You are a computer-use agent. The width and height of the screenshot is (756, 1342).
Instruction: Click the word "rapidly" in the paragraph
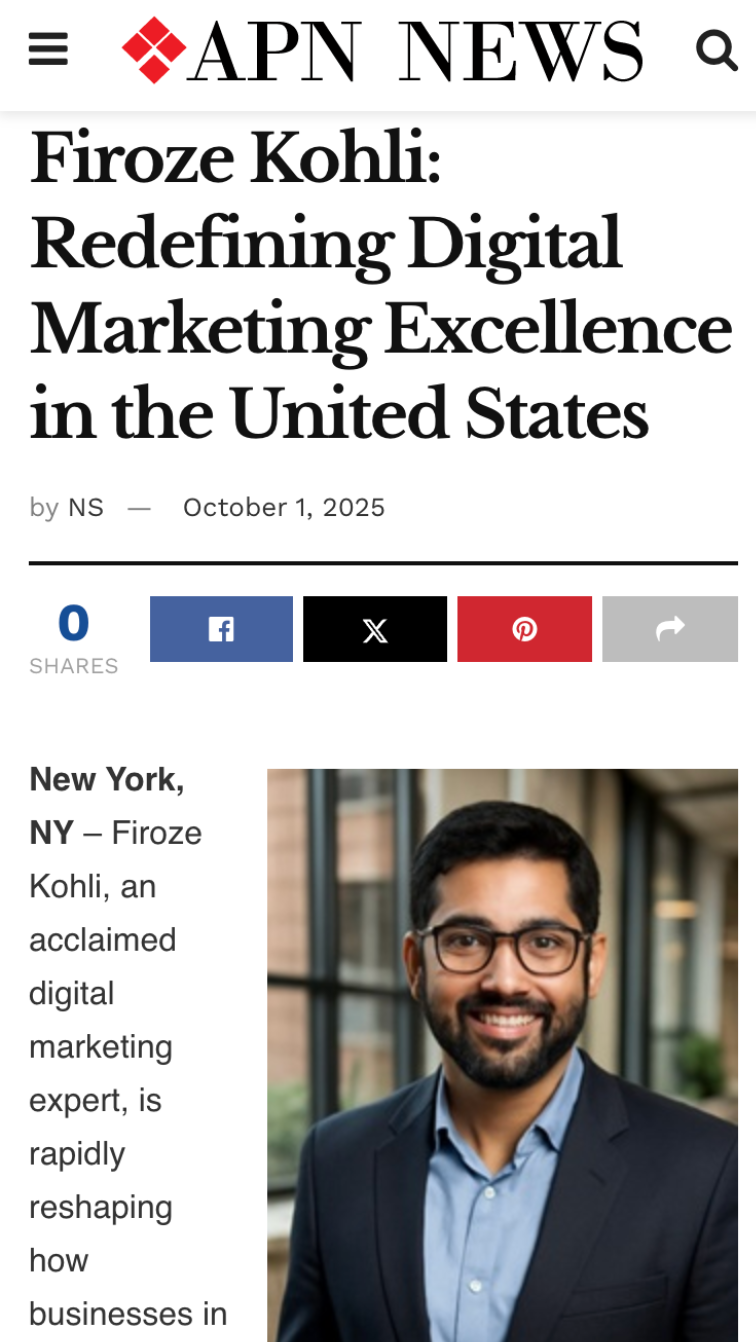[77, 1154]
